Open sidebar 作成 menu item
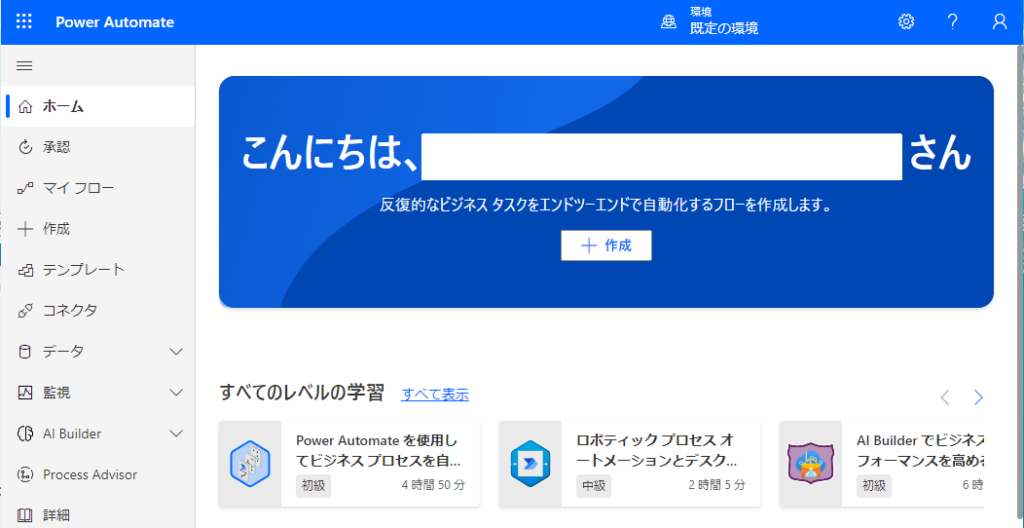 point(98,229)
